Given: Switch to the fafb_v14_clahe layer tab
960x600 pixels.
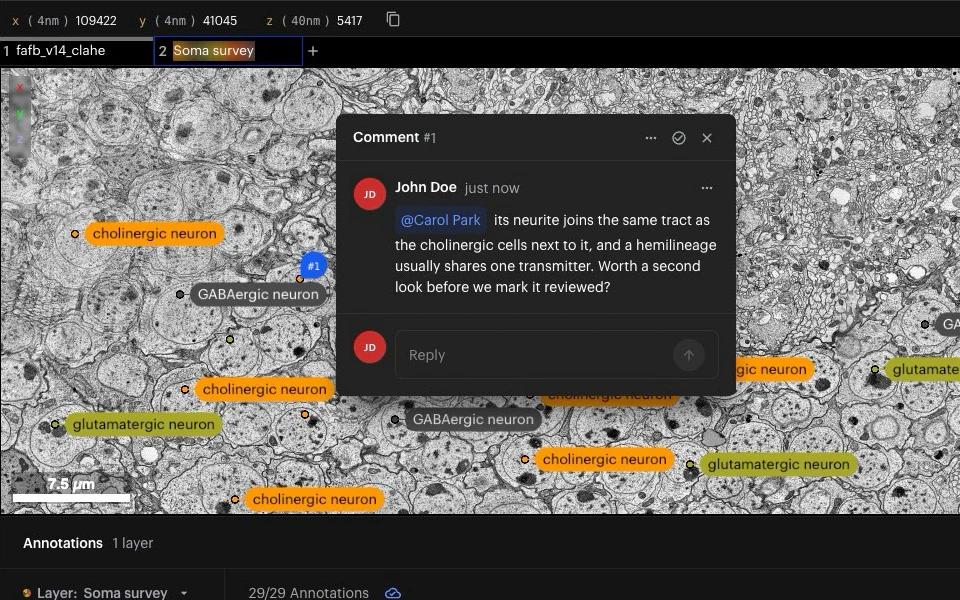Looking at the screenshot, I should tap(77, 51).
